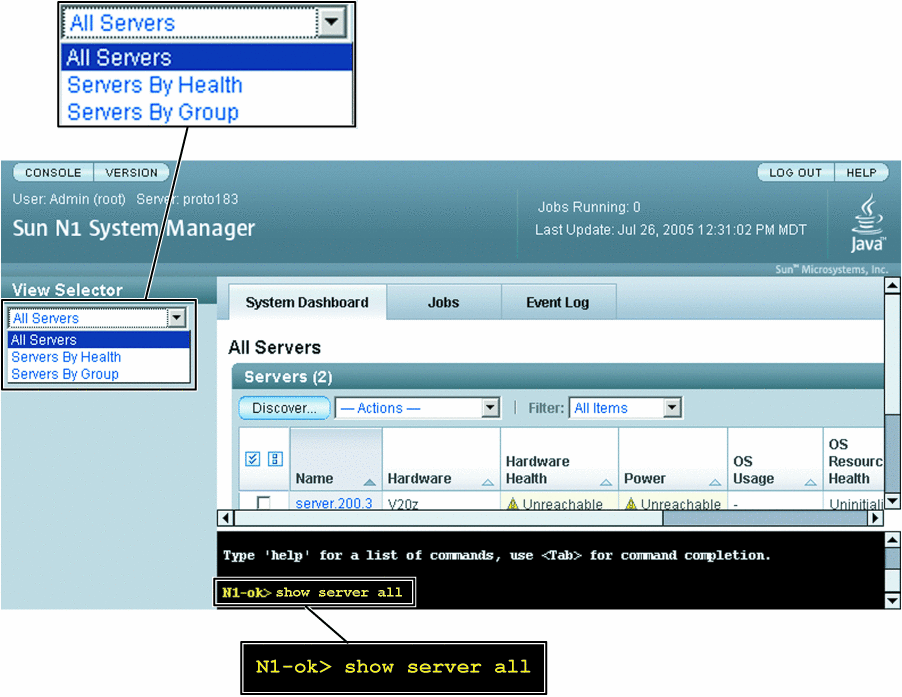902x697 pixels.
Task: Click the Discover... button
Action: [x=284, y=408]
